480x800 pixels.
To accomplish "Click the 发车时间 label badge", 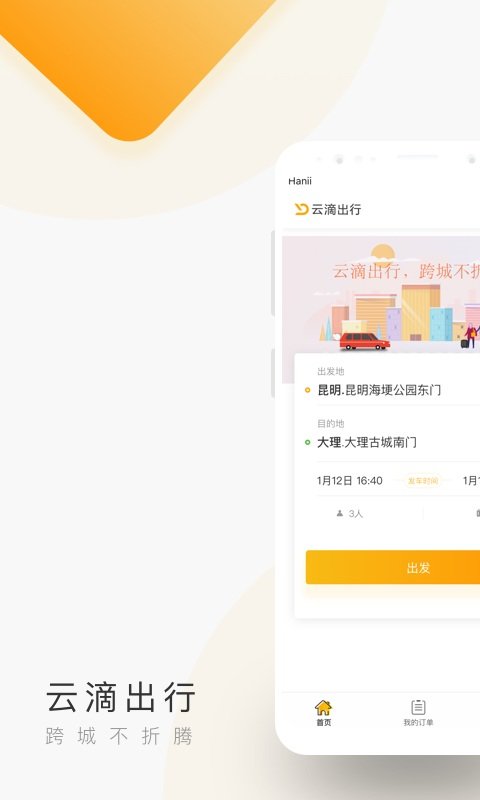I will click(x=423, y=481).
